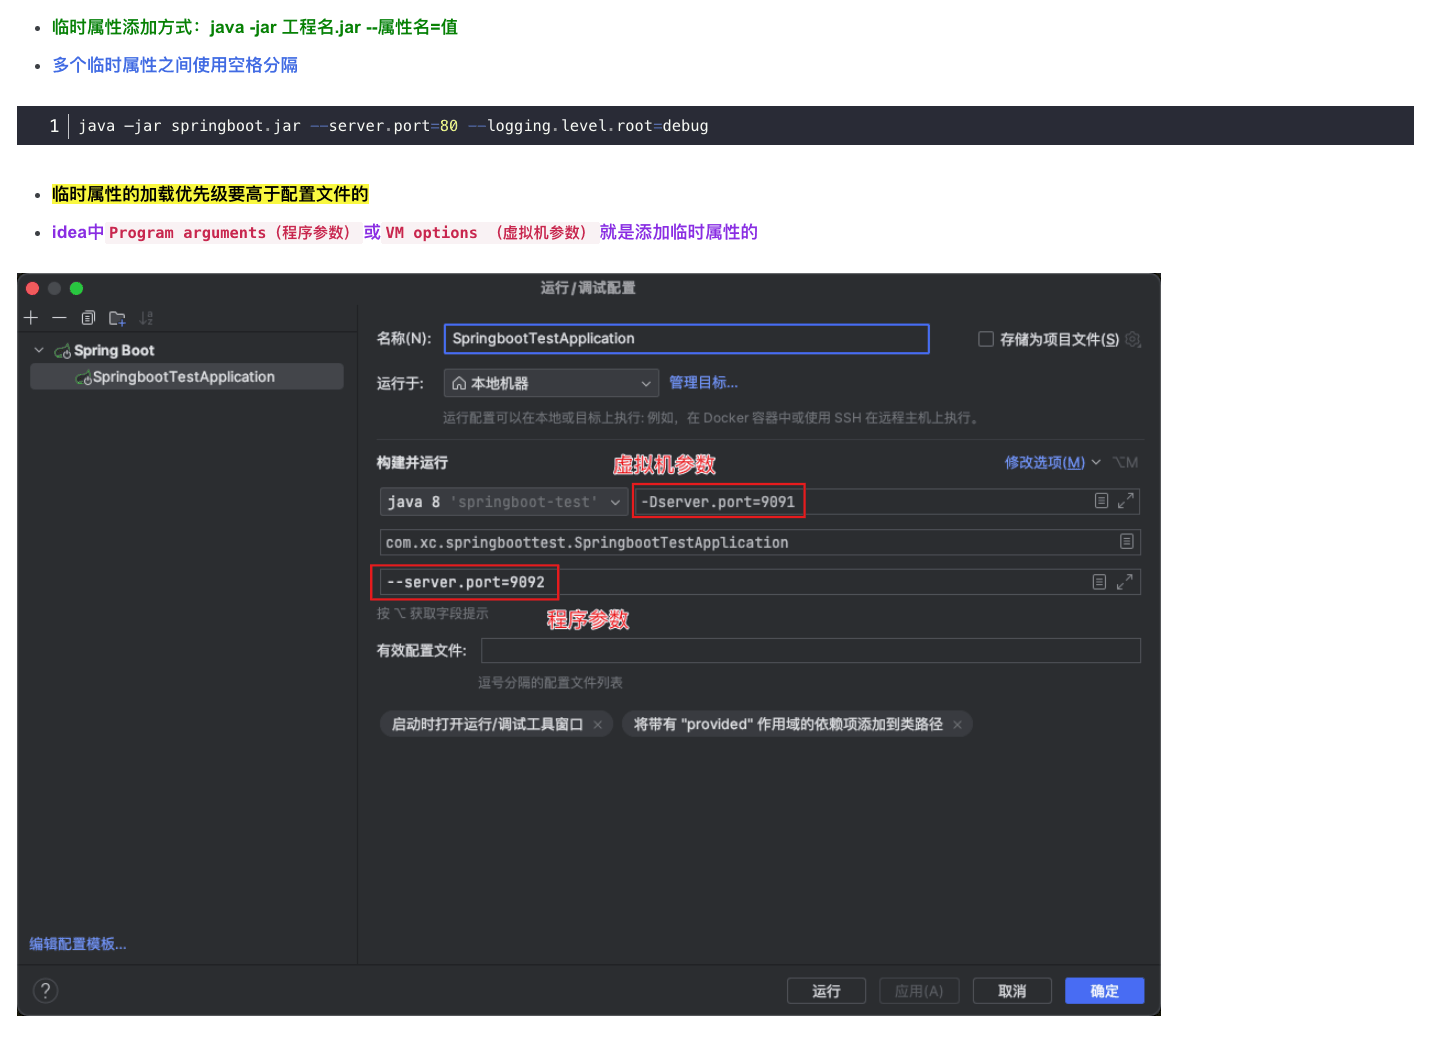1431x1038 pixels.
Task: Collapse the Spring Boot tree node
Action: point(39,350)
